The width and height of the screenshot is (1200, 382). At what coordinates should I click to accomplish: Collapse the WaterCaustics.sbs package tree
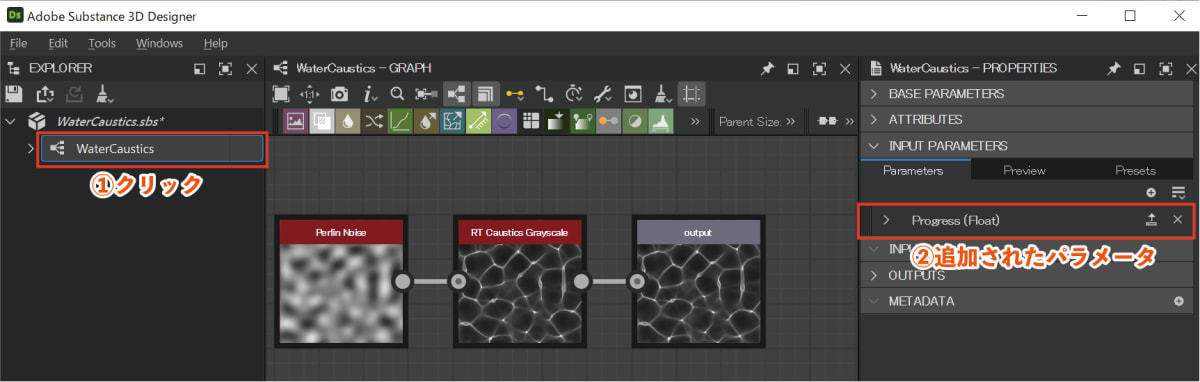(11, 121)
